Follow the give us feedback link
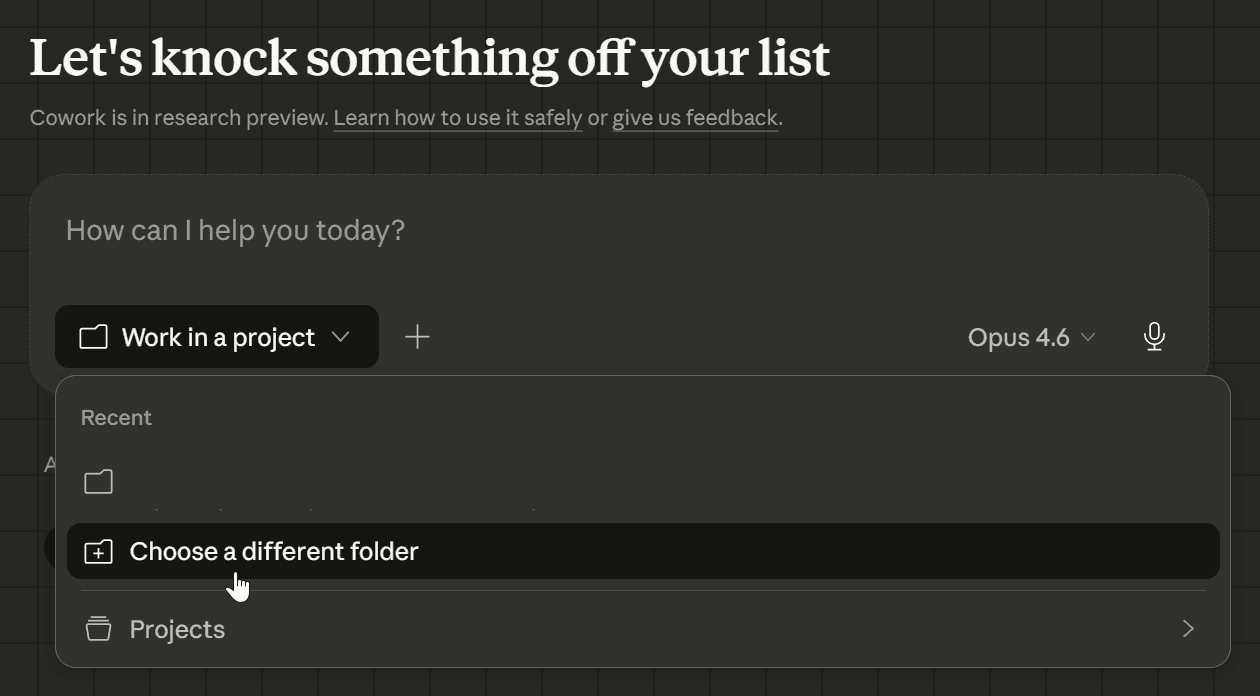Screen dimensions: 1260x696 click(694, 118)
